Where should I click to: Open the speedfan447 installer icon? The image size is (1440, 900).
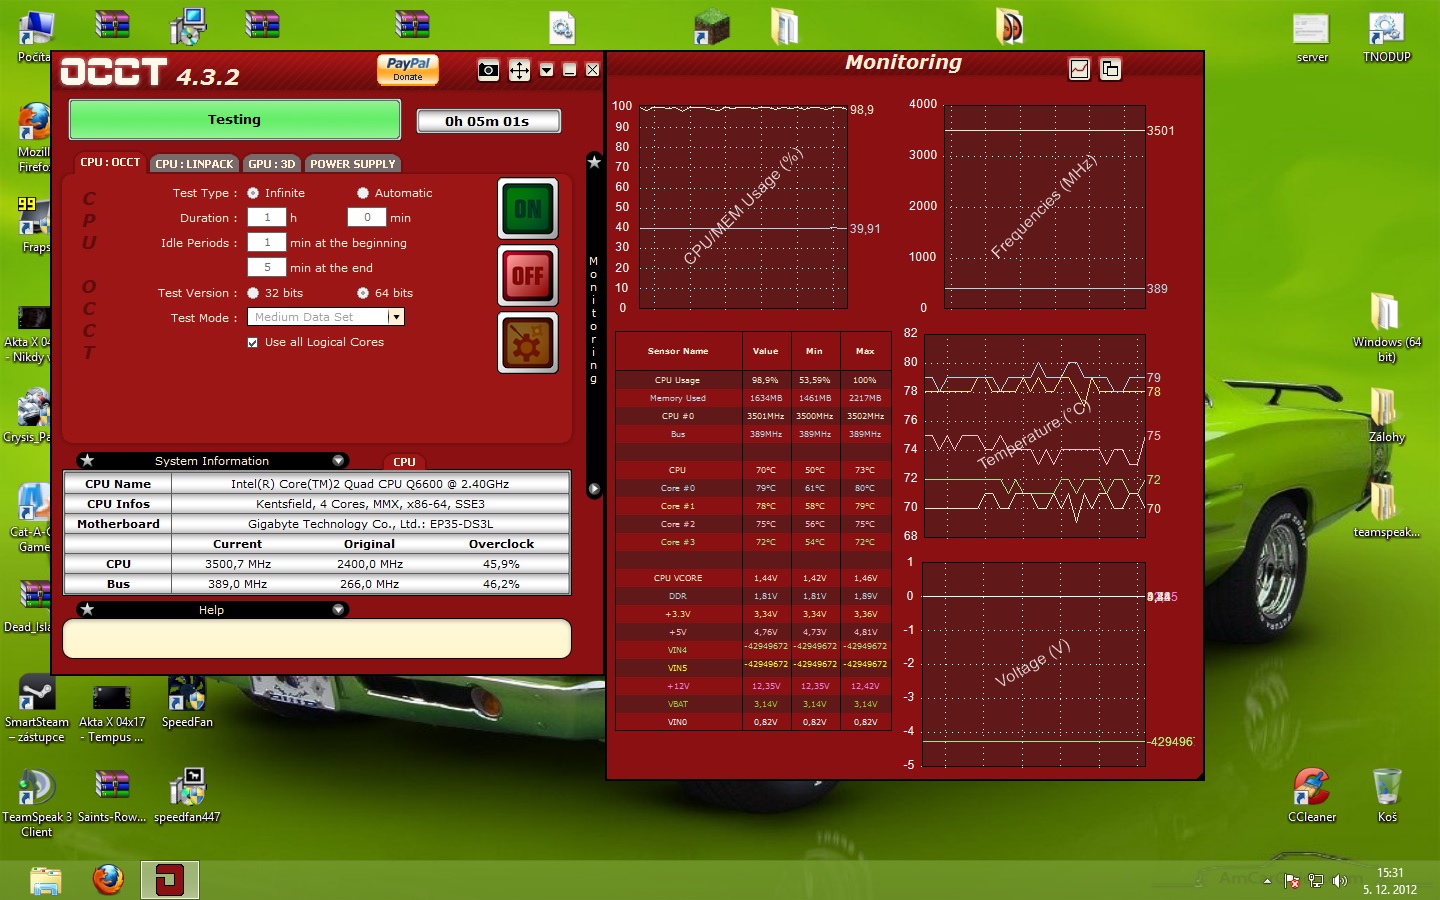[x=187, y=796]
